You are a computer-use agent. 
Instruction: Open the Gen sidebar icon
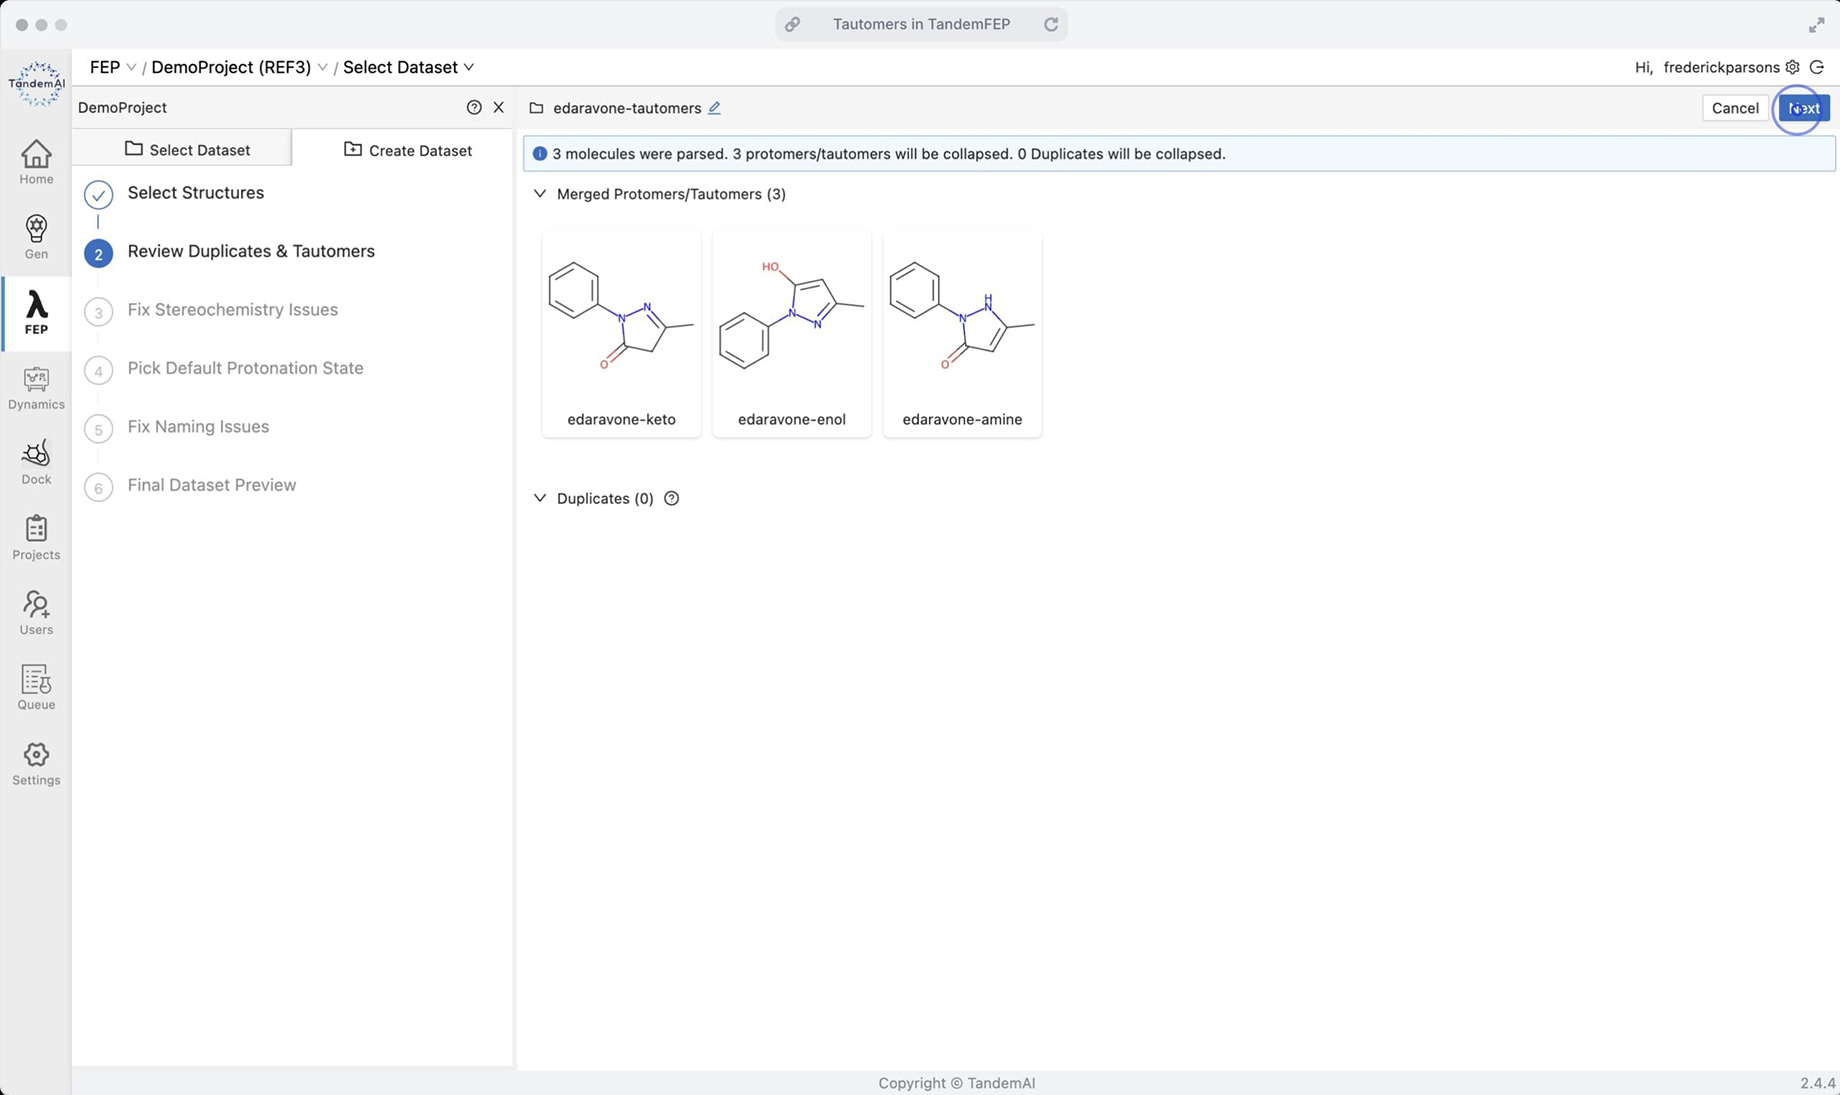tap(36, 237)
